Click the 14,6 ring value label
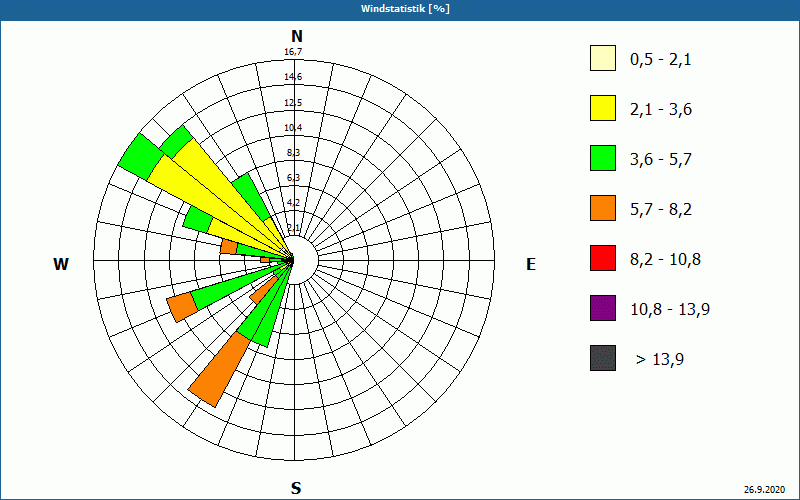Viewport: 800px width, 500px height. pyautogui.click(x=293, y=77)
